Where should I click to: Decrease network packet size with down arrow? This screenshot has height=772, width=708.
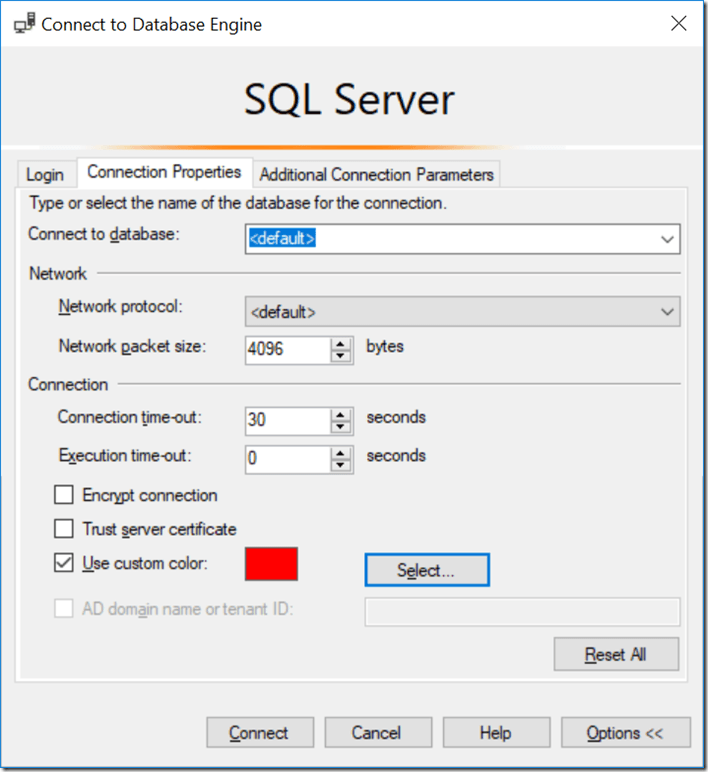pyautogui.click(x=341, y=356)
